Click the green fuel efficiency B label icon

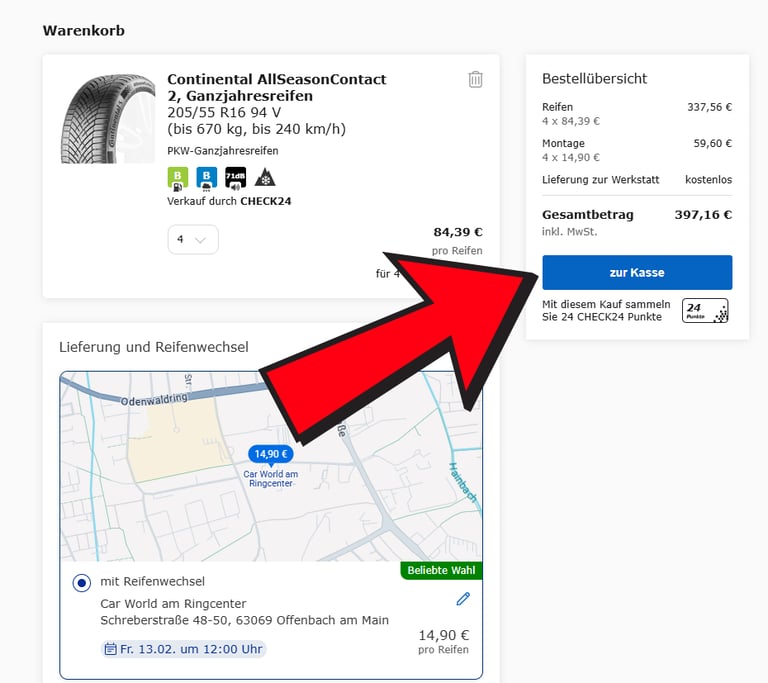(x=178, y=178)
